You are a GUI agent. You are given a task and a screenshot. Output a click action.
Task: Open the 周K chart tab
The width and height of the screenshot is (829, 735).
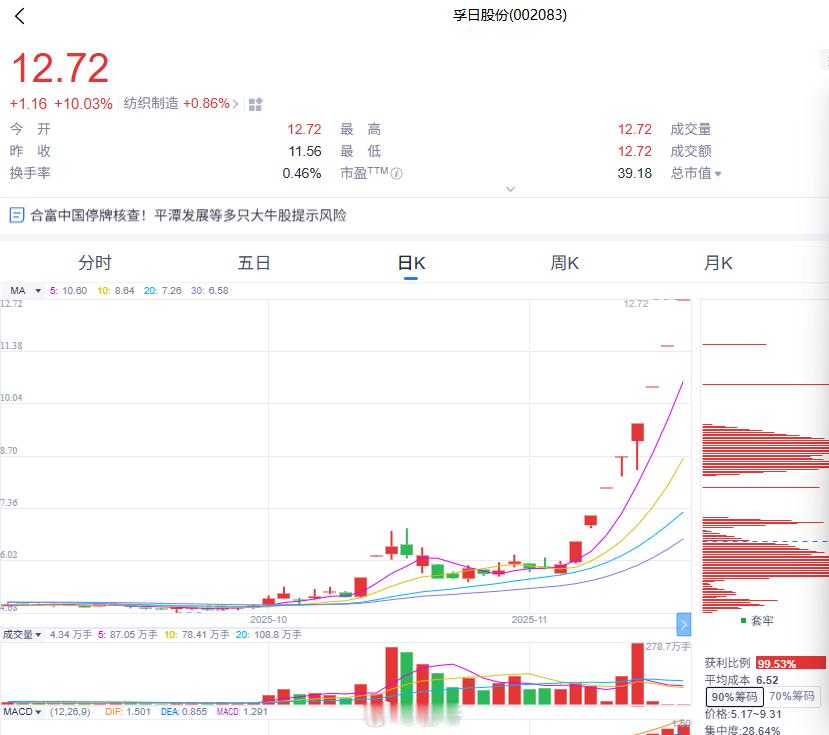pos(564,262)
